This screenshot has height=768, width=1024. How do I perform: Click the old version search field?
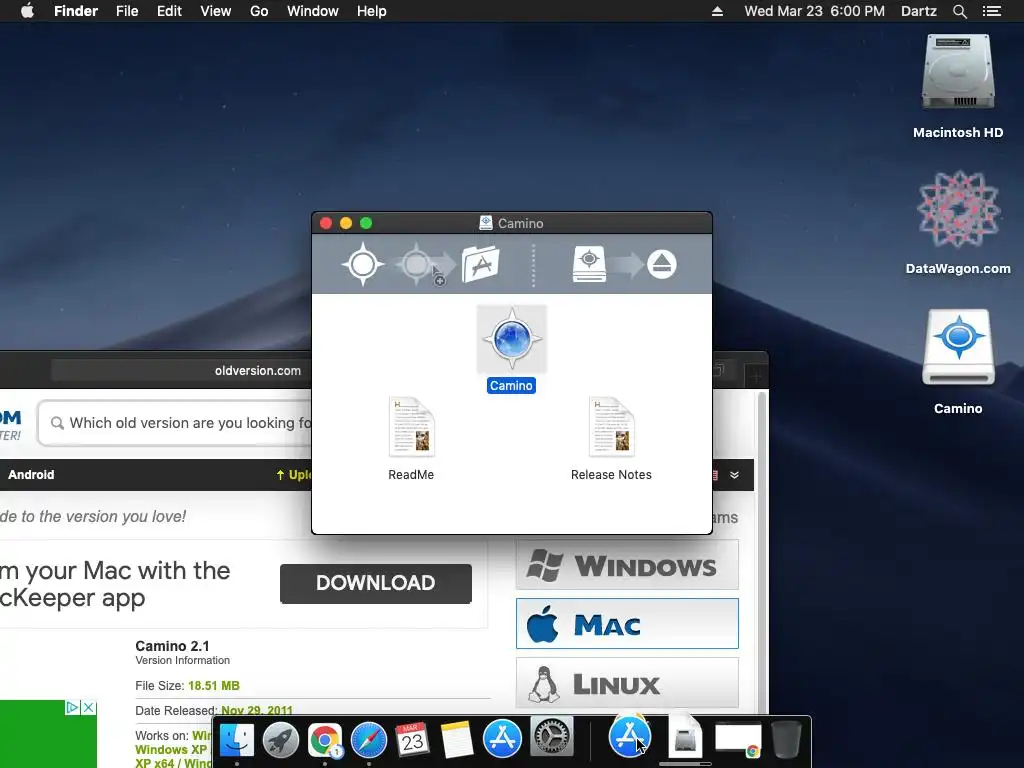coord(175,423)
